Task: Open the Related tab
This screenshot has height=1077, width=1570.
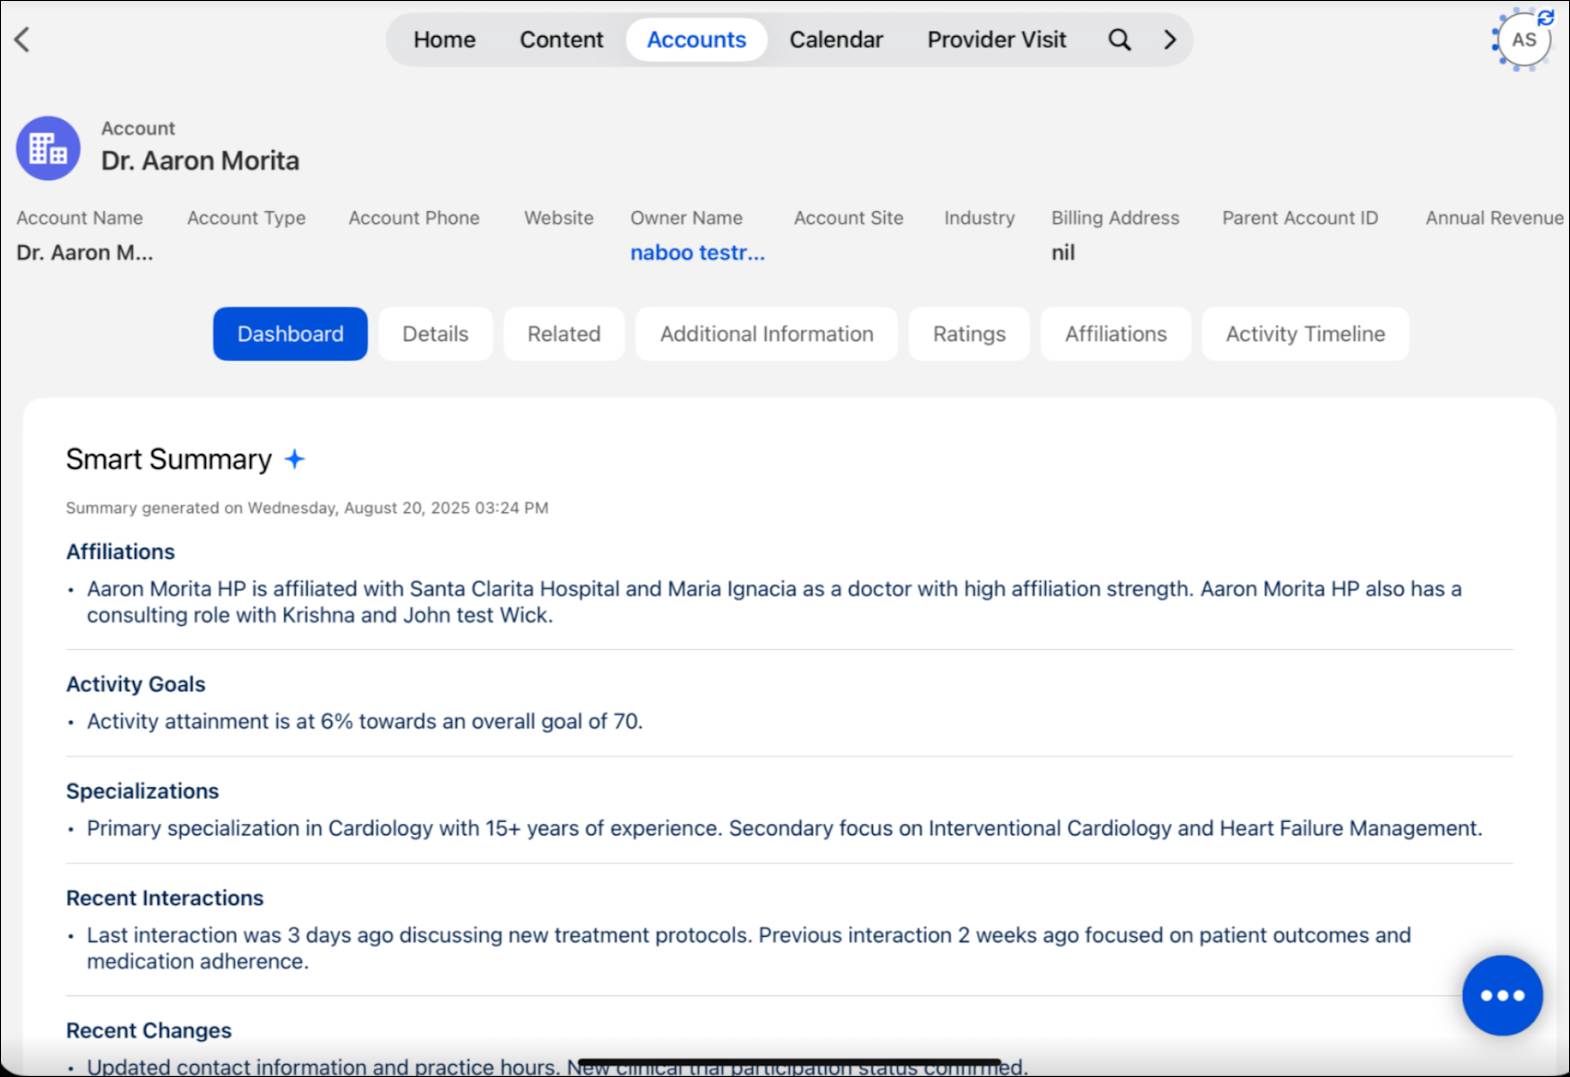Action: [564, 334]
